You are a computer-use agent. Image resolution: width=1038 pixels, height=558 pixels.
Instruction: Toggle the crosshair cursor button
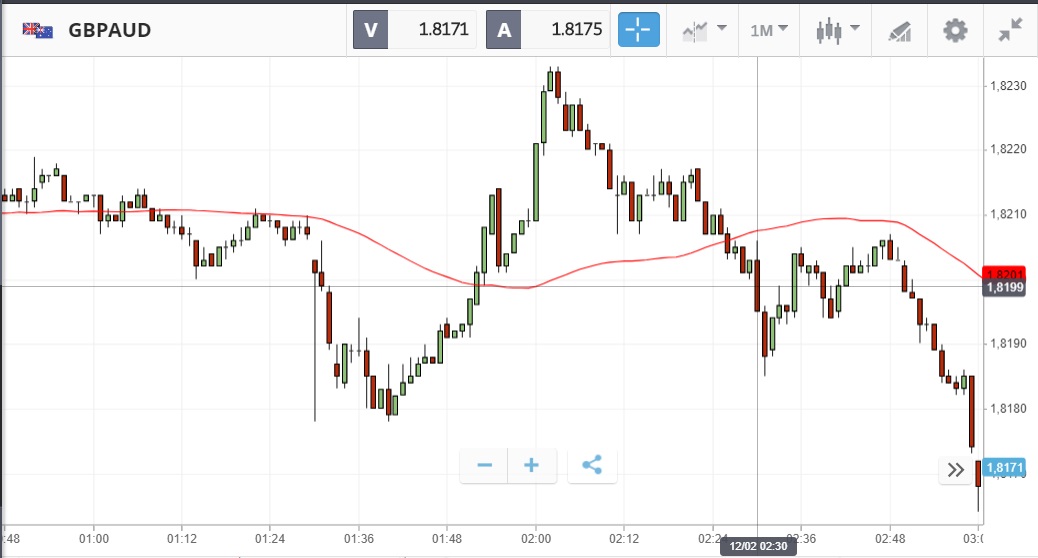(637, 30)
